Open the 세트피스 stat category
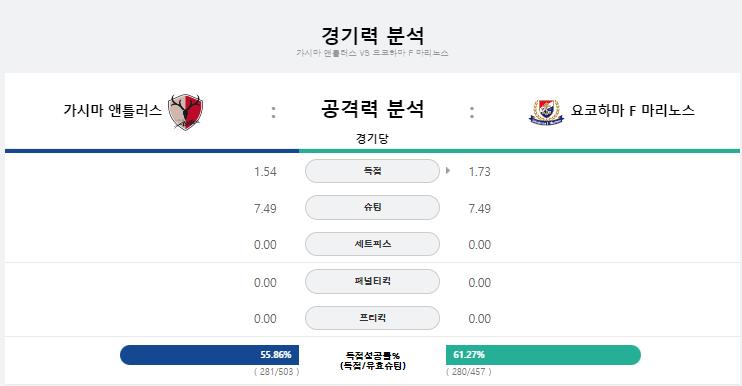The width and height of the screenshot is (742, 386). click(x=372, y=244)
